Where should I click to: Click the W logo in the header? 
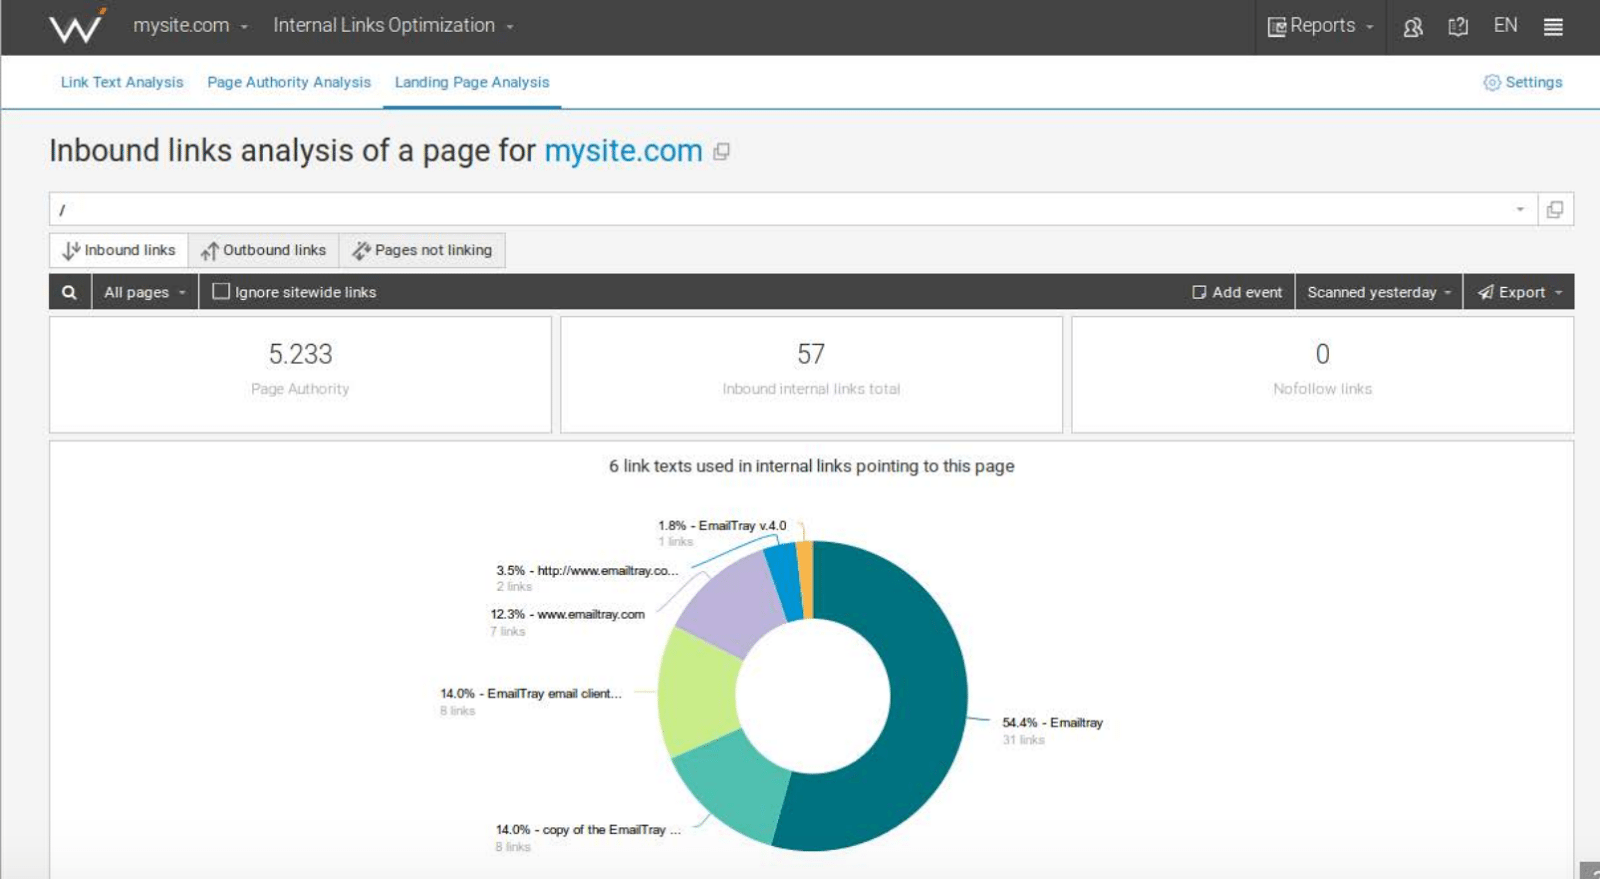[77, 26]
